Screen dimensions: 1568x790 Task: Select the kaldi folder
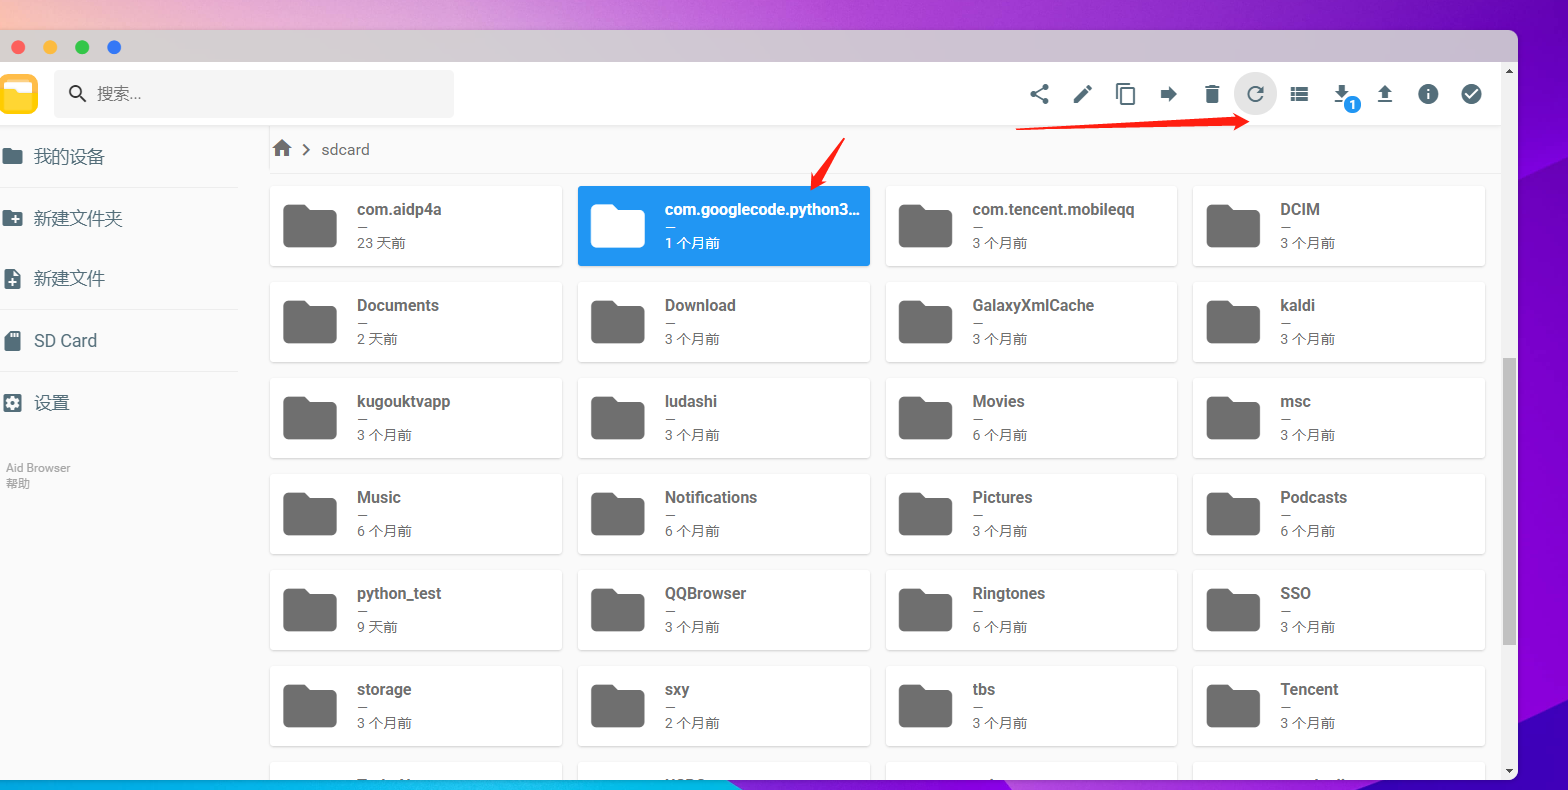click(x=1339, y=322)
